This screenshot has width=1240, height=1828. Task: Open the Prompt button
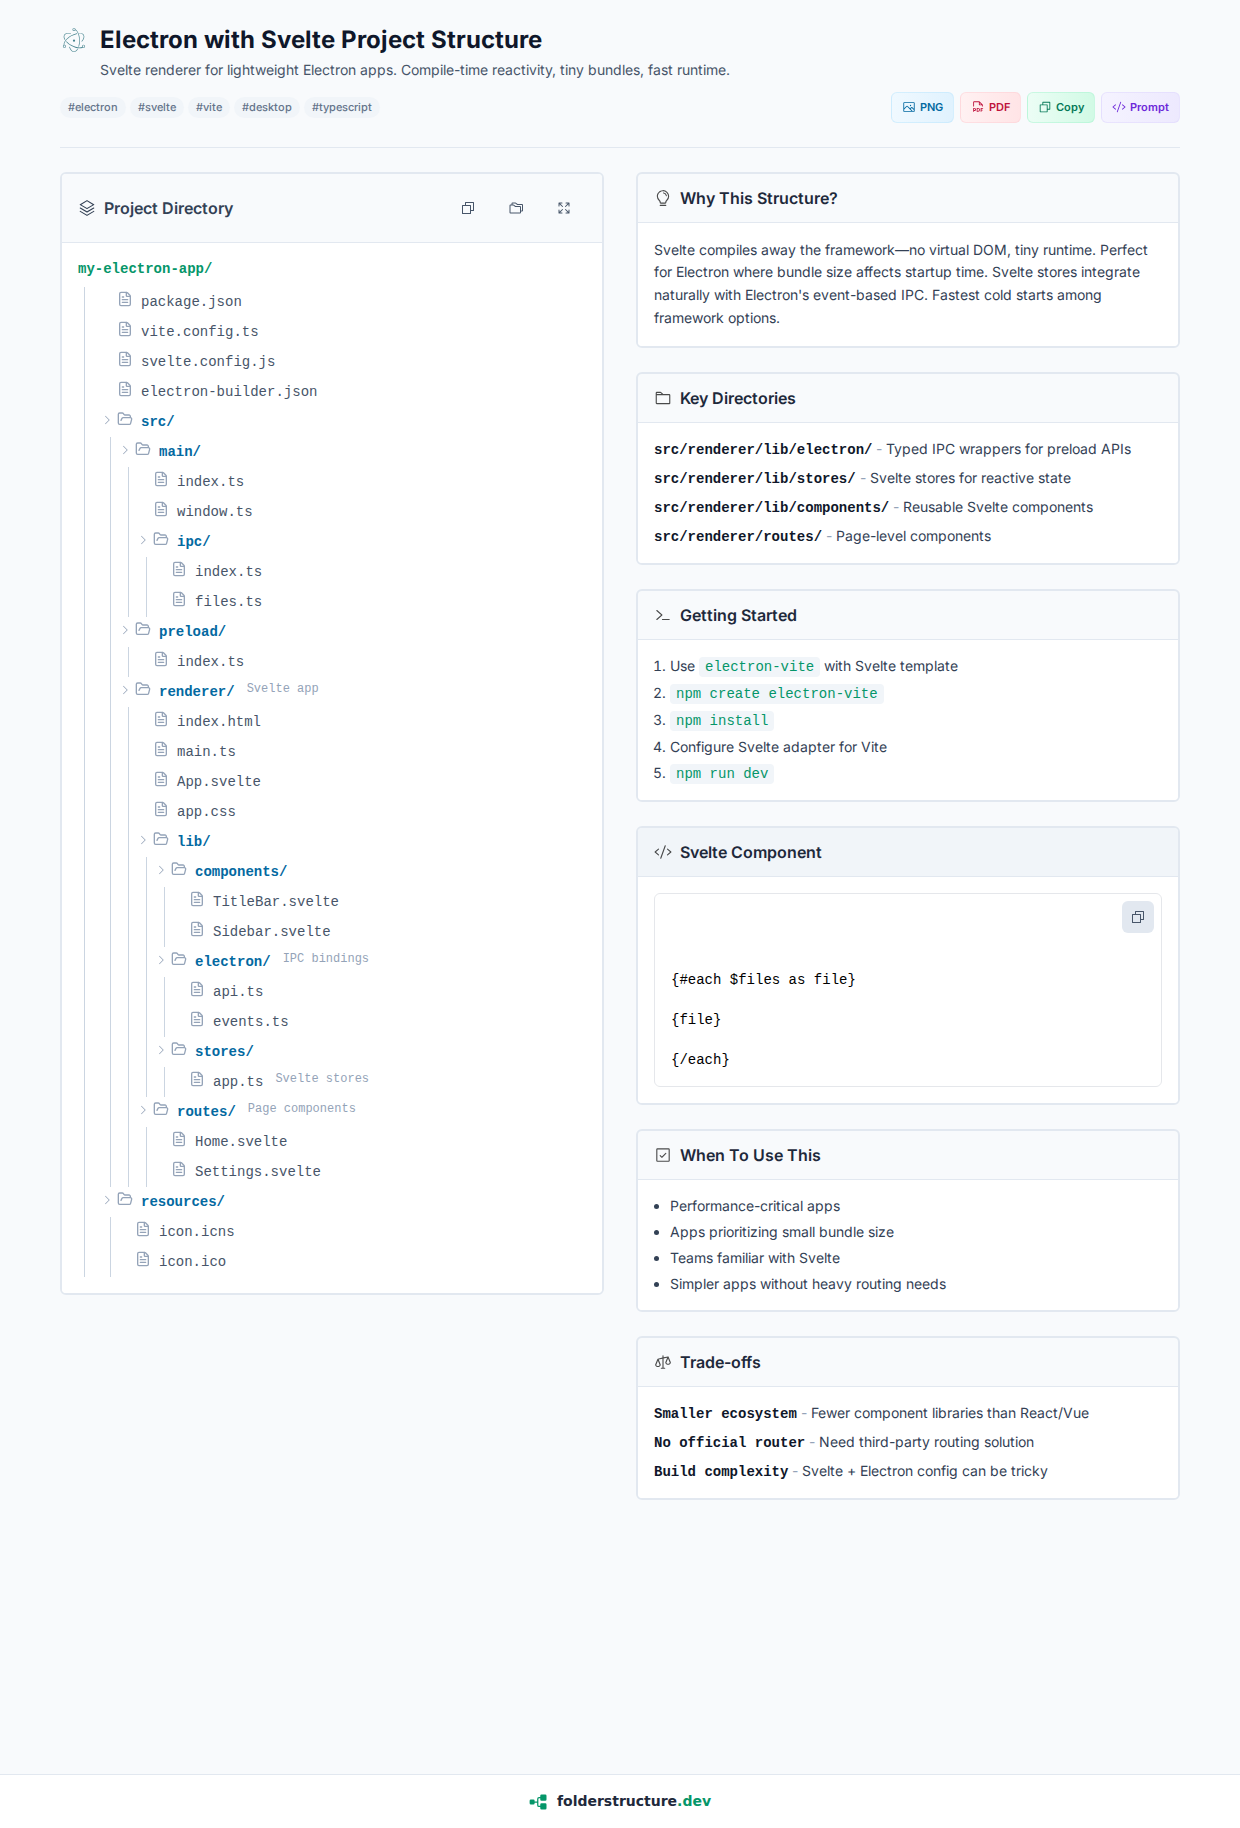(1140, 107)
